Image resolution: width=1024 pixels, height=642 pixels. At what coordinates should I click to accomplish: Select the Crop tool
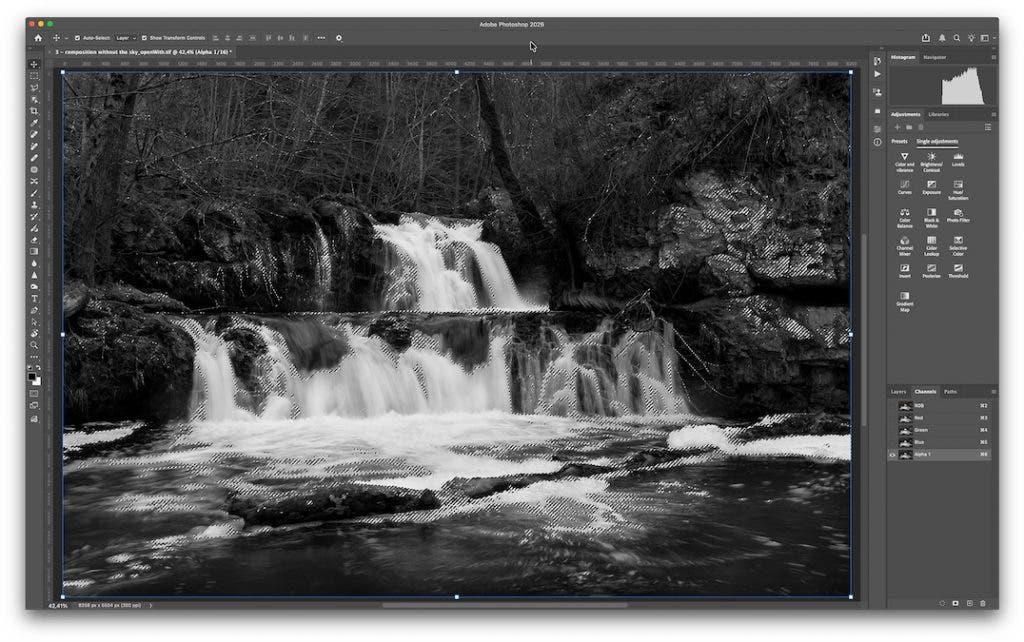tap(34, 112)
